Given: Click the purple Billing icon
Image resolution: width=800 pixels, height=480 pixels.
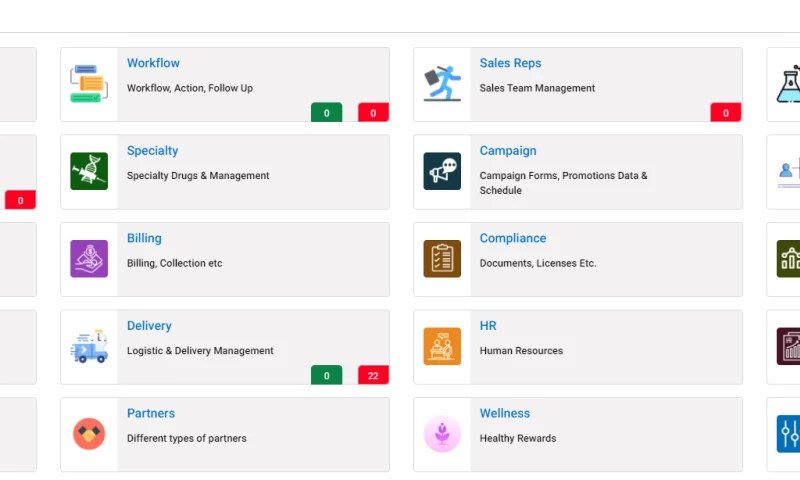Looking at the screenshot, I should 89,259.
